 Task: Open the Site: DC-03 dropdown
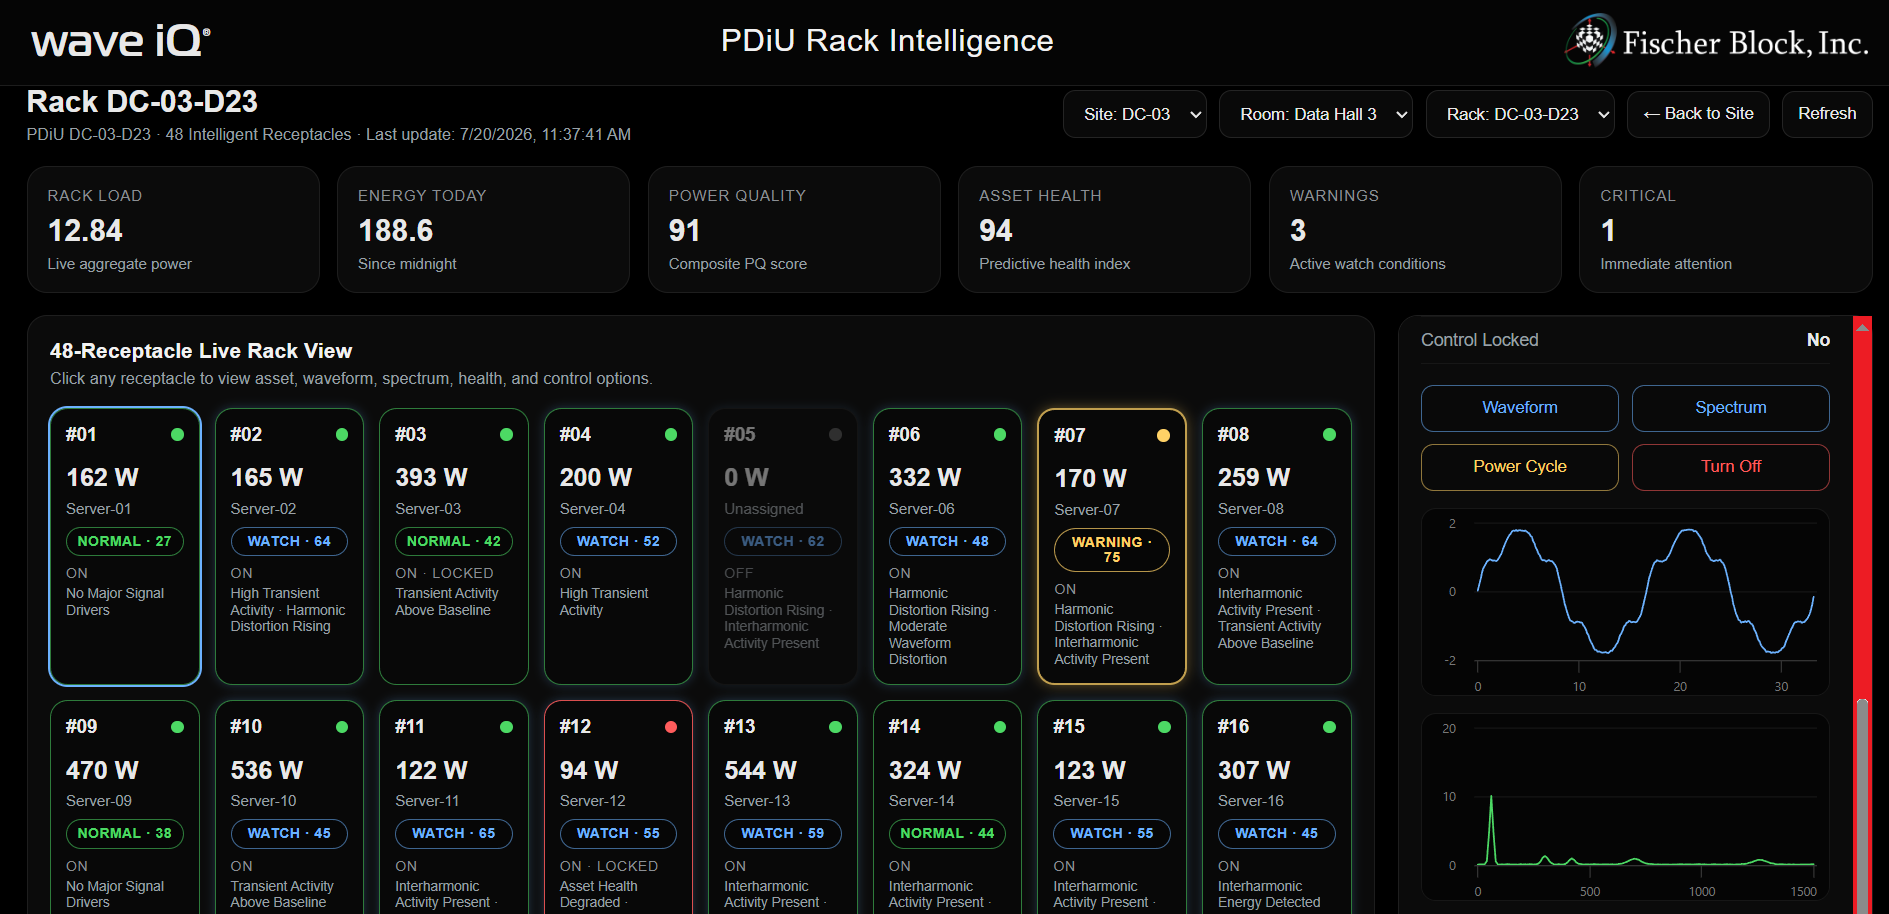coord(1134,114)
